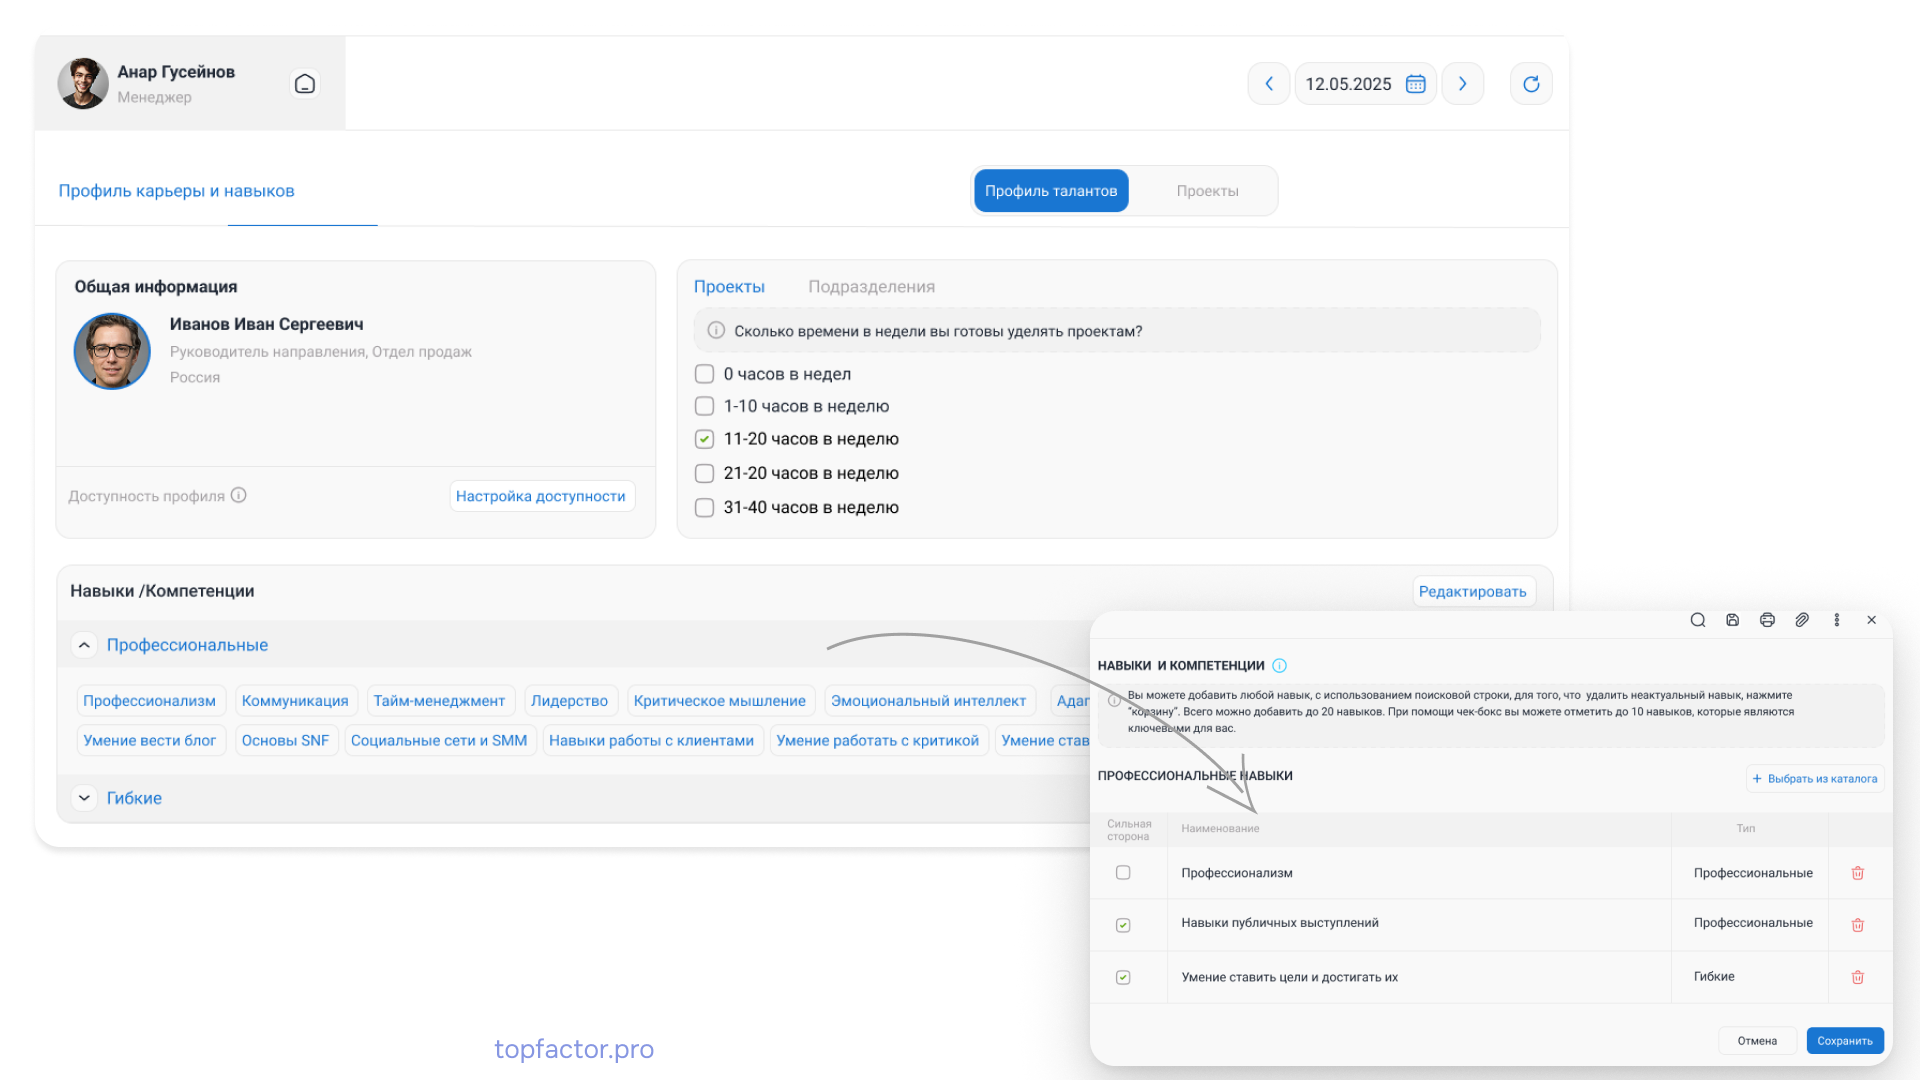Collapse the Профессиональные skills section
1920x1080 pixels.
84,645
